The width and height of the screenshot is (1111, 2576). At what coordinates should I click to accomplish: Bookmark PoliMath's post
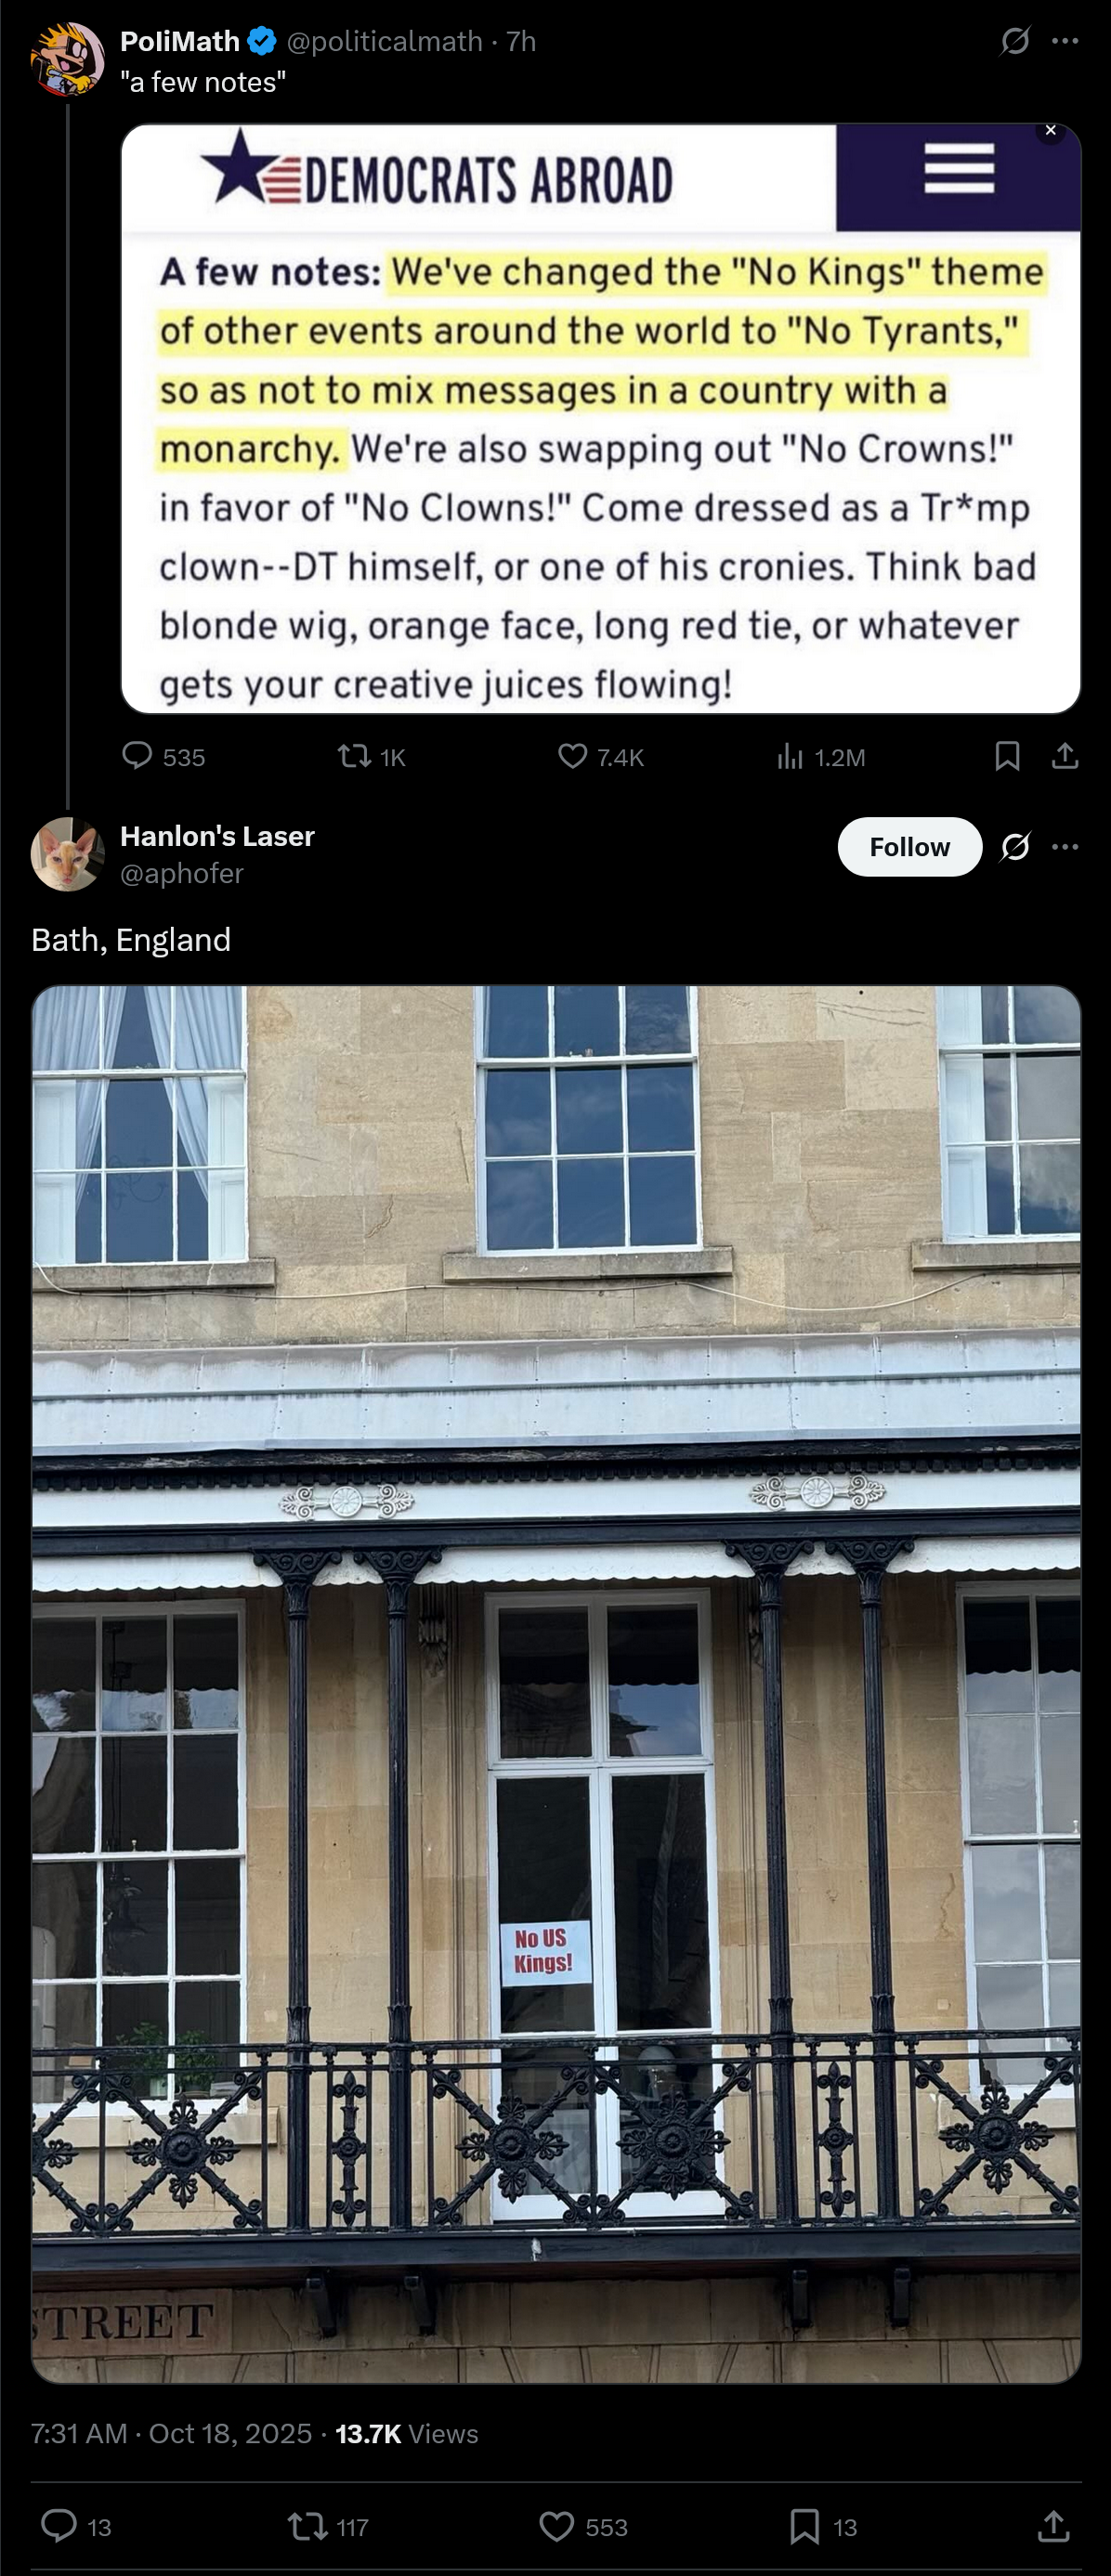coord(1007,756)
